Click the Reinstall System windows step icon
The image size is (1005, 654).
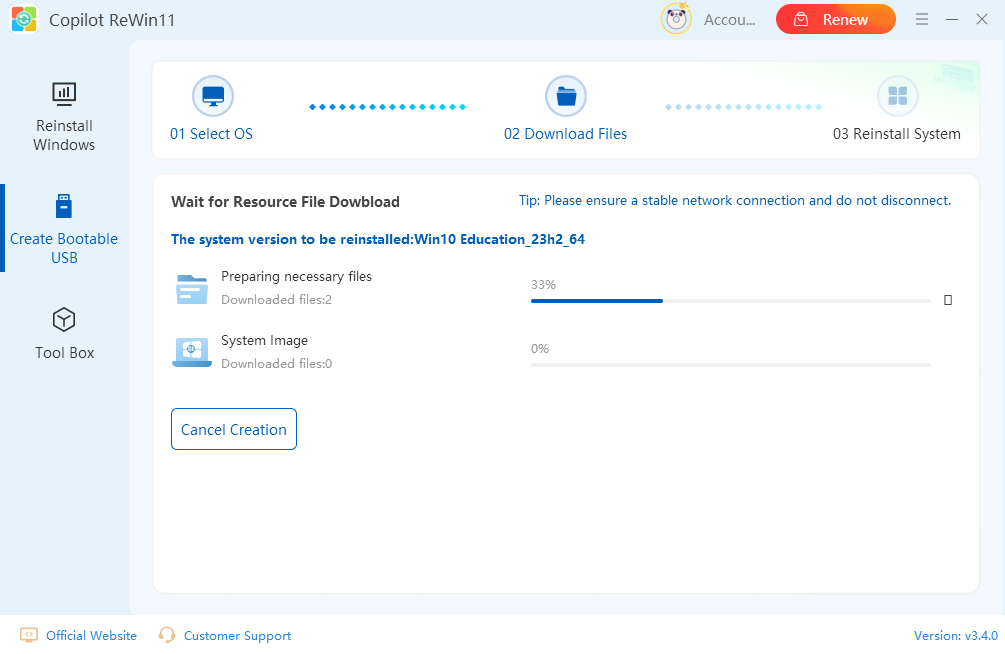(897, 96)
